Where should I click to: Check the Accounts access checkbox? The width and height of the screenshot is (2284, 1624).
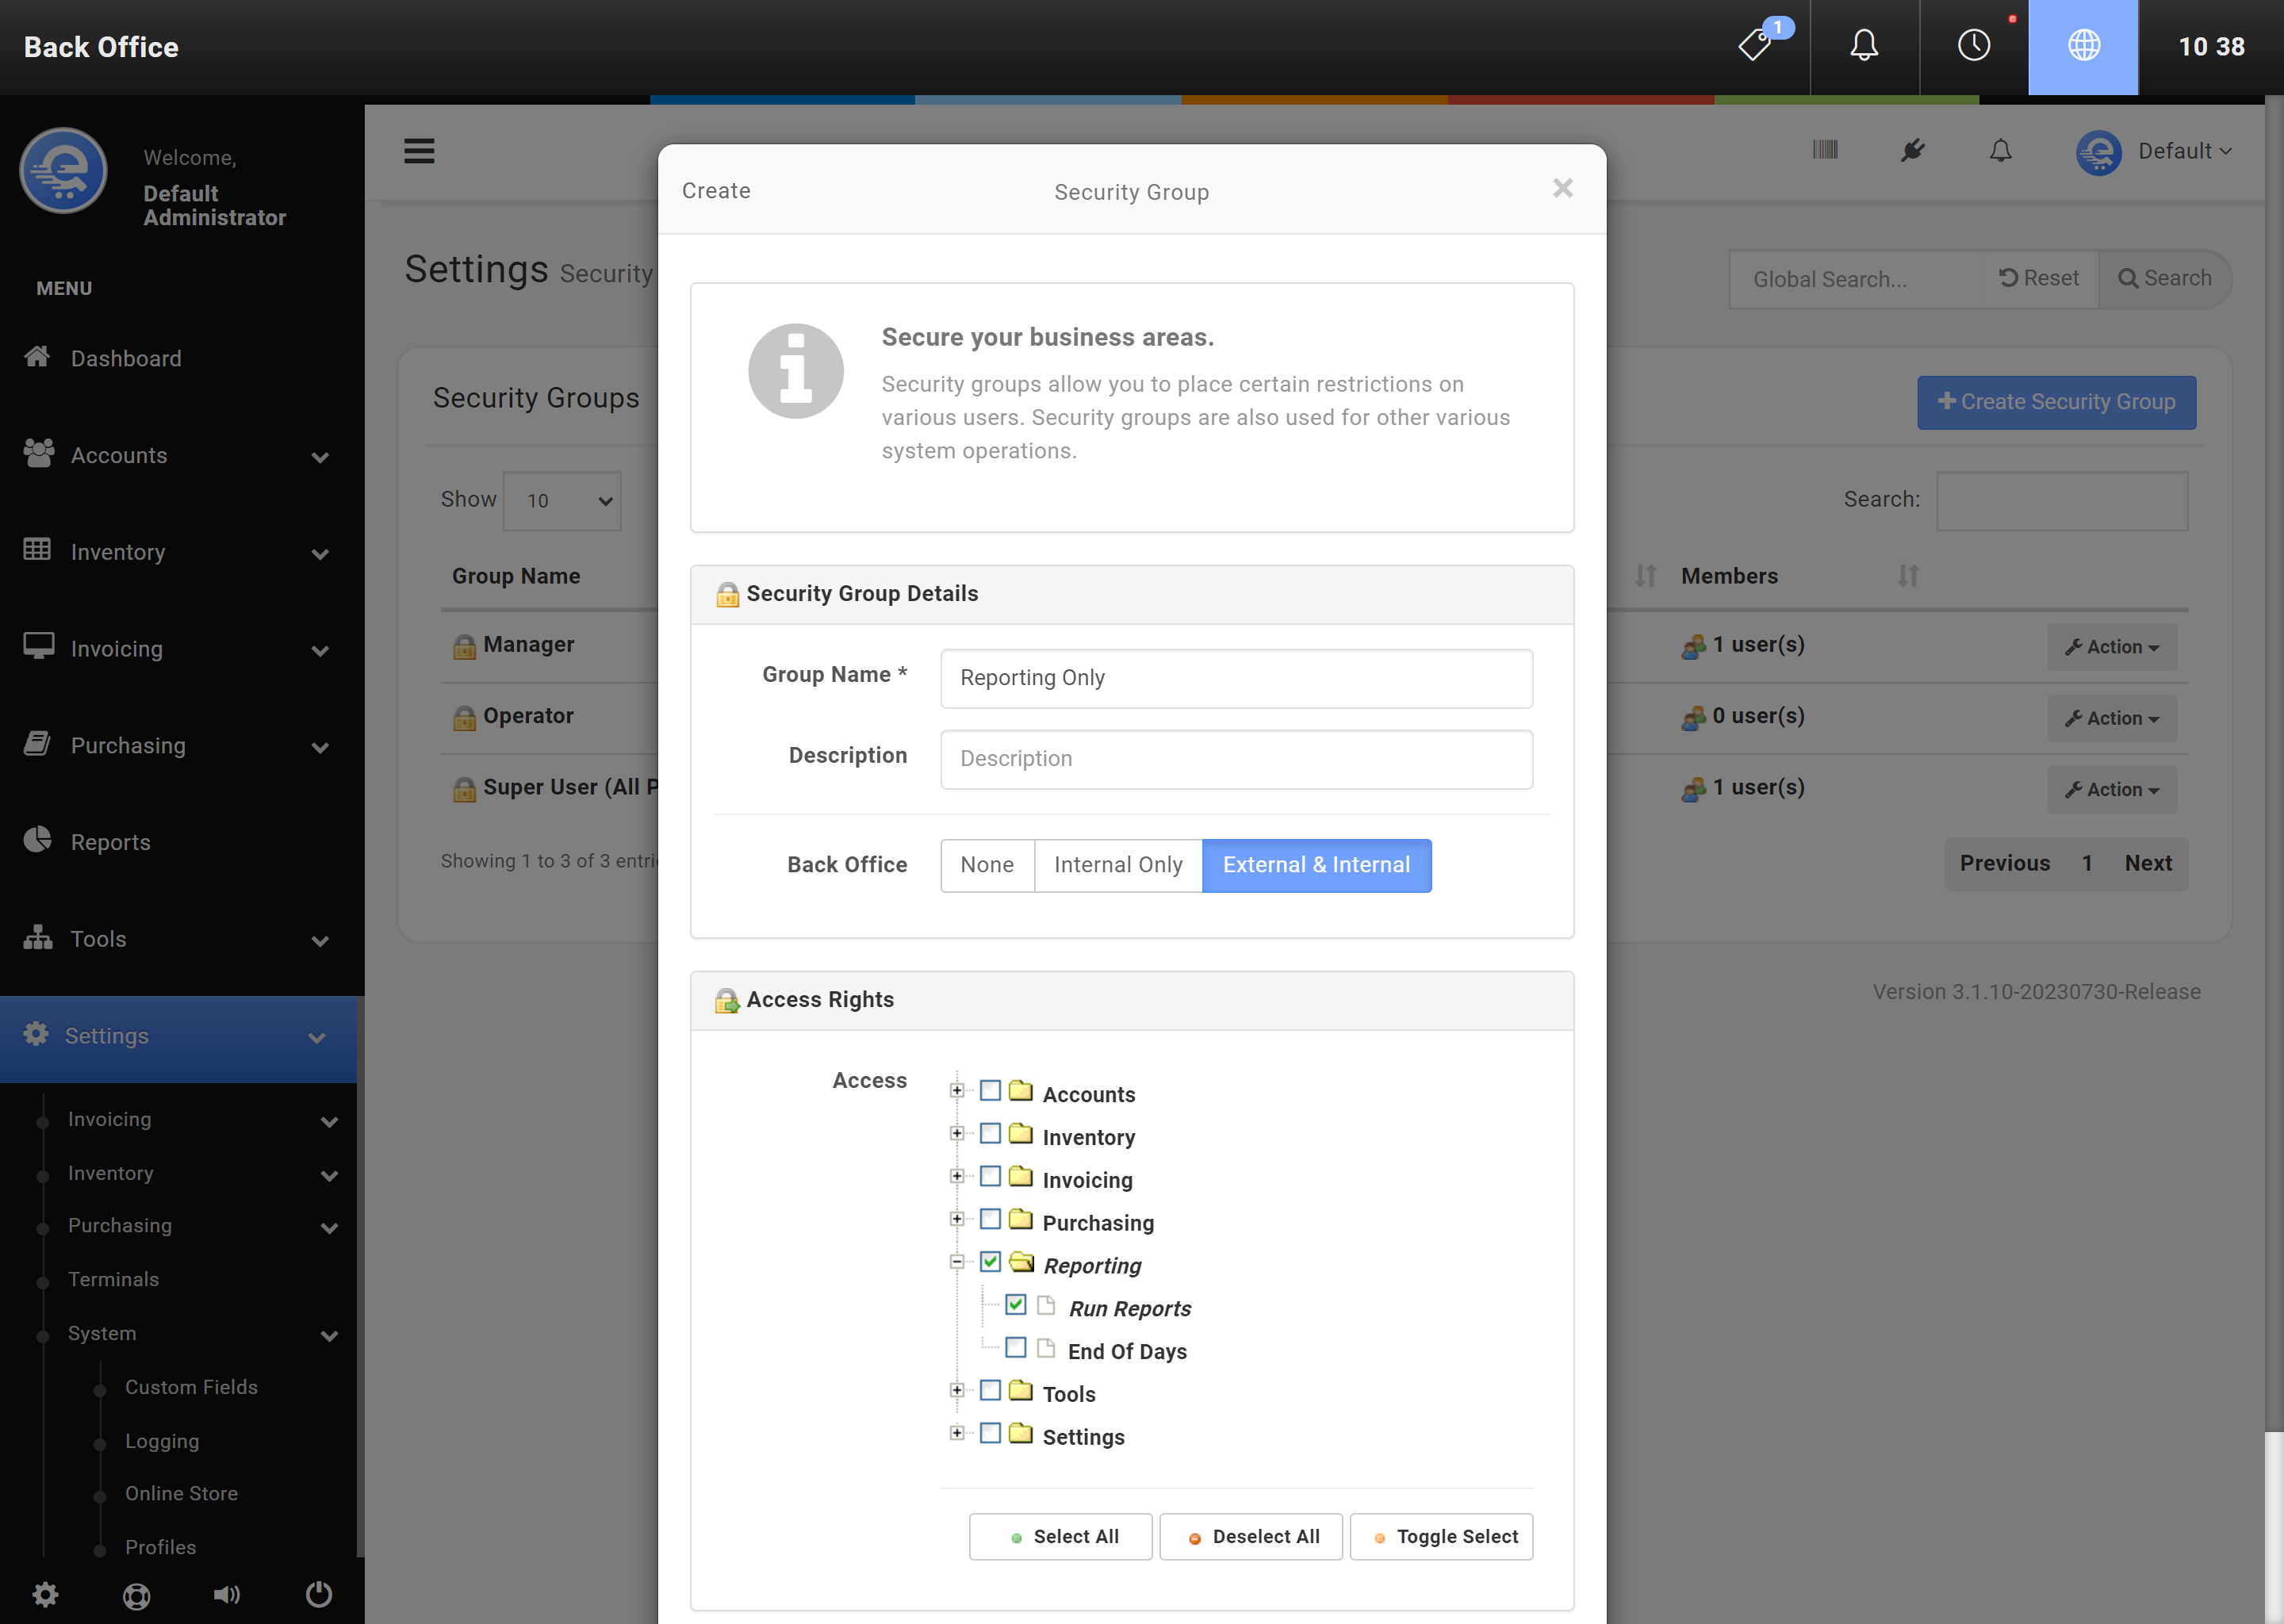point(990,1091)
